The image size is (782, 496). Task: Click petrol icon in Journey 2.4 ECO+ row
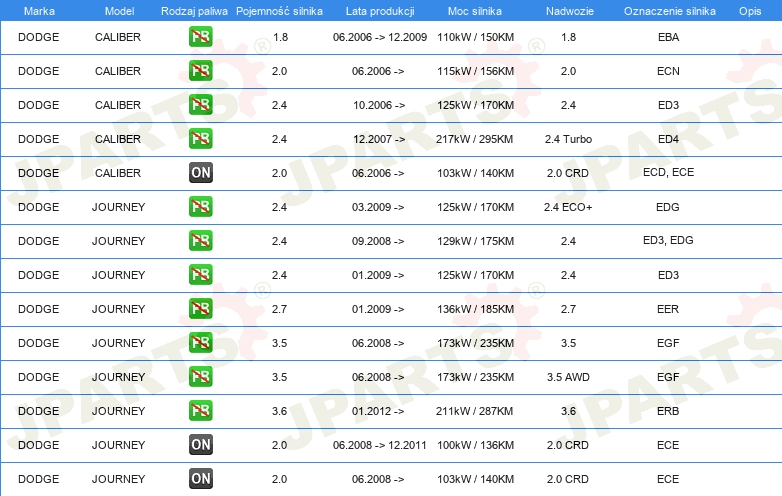(x=200, y=206)
